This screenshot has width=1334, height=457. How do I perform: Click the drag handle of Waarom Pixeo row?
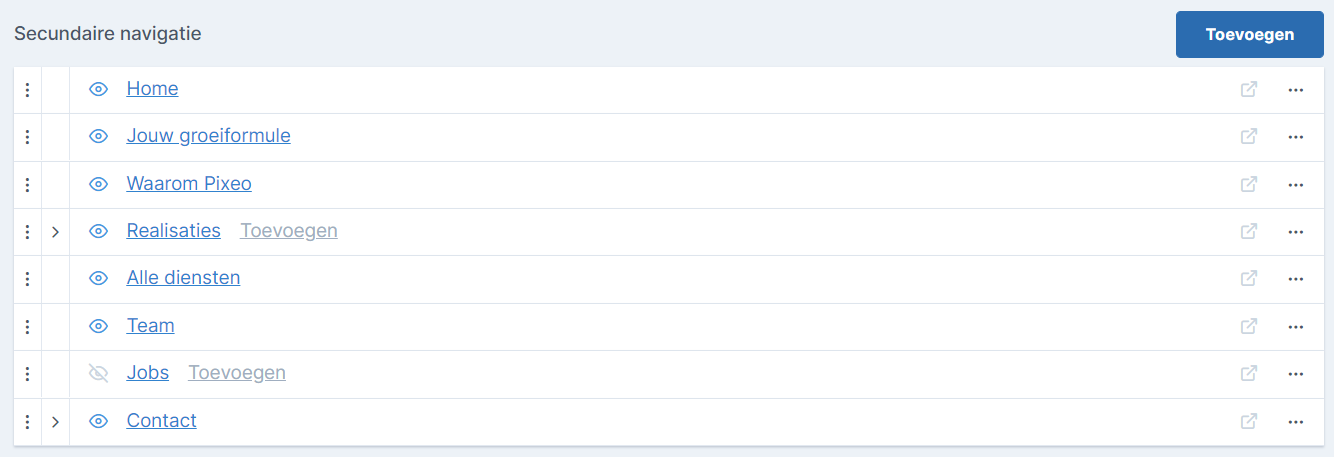click(27, 184)
